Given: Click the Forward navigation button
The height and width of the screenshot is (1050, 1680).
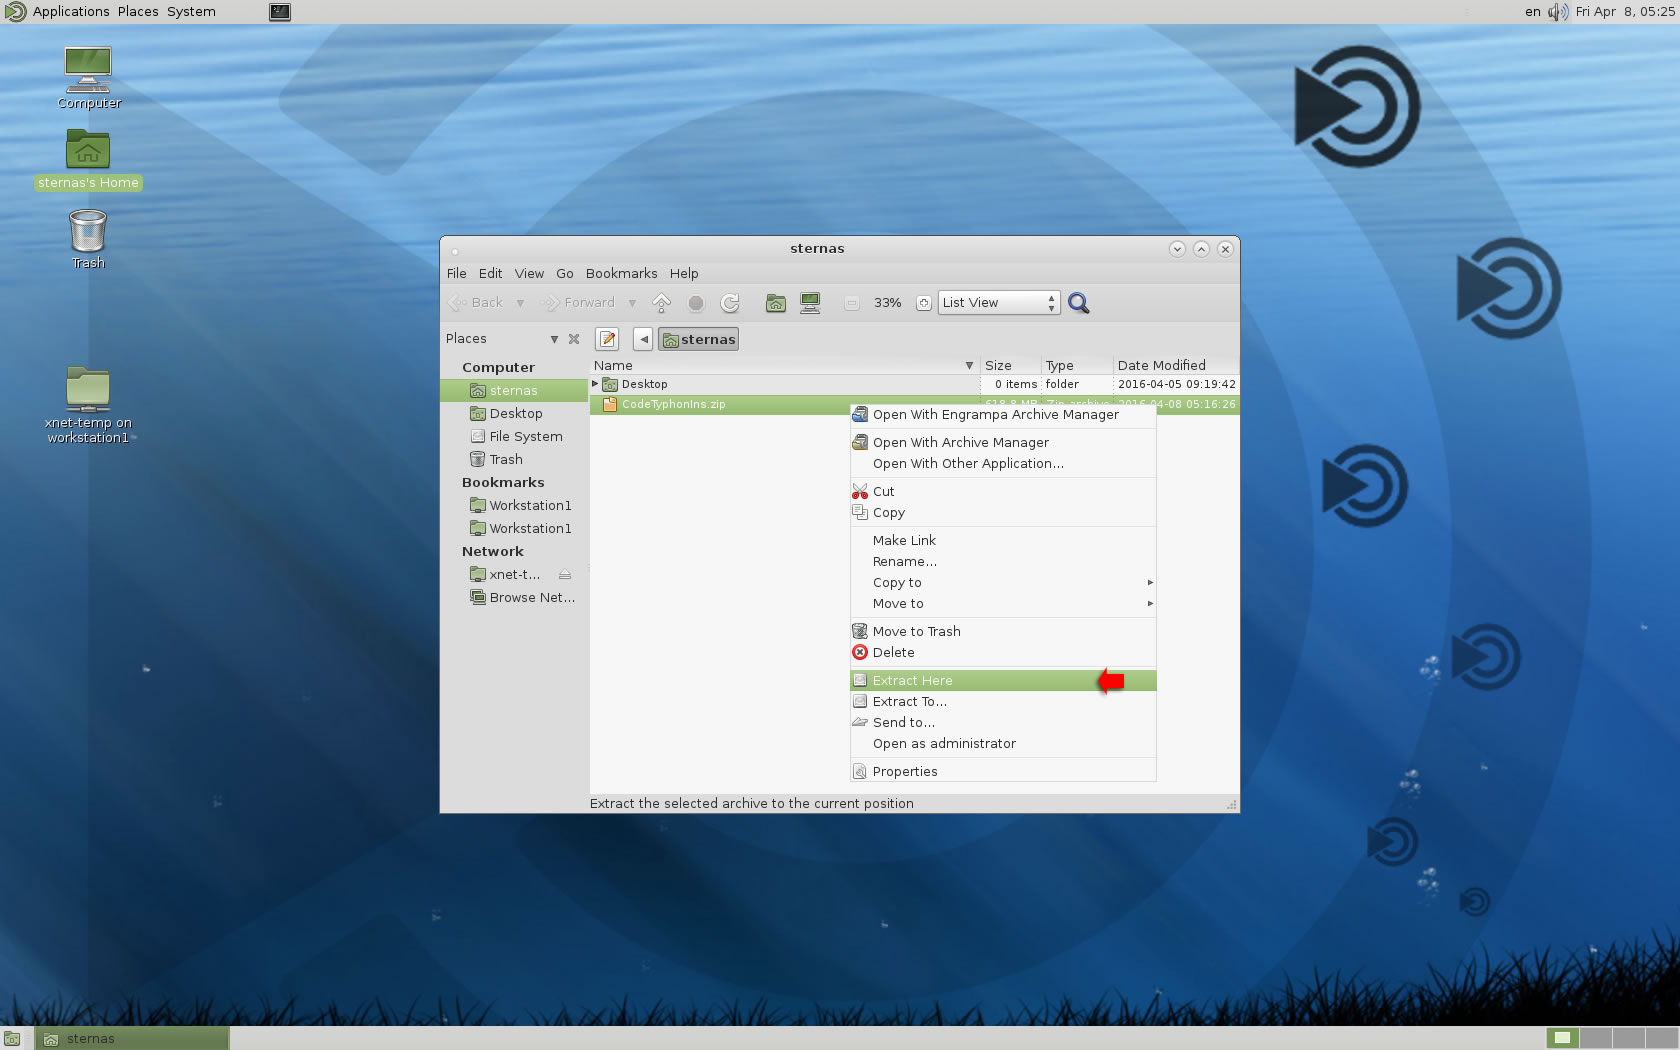Looking at the screenshot, I should [x=578, y=303].
